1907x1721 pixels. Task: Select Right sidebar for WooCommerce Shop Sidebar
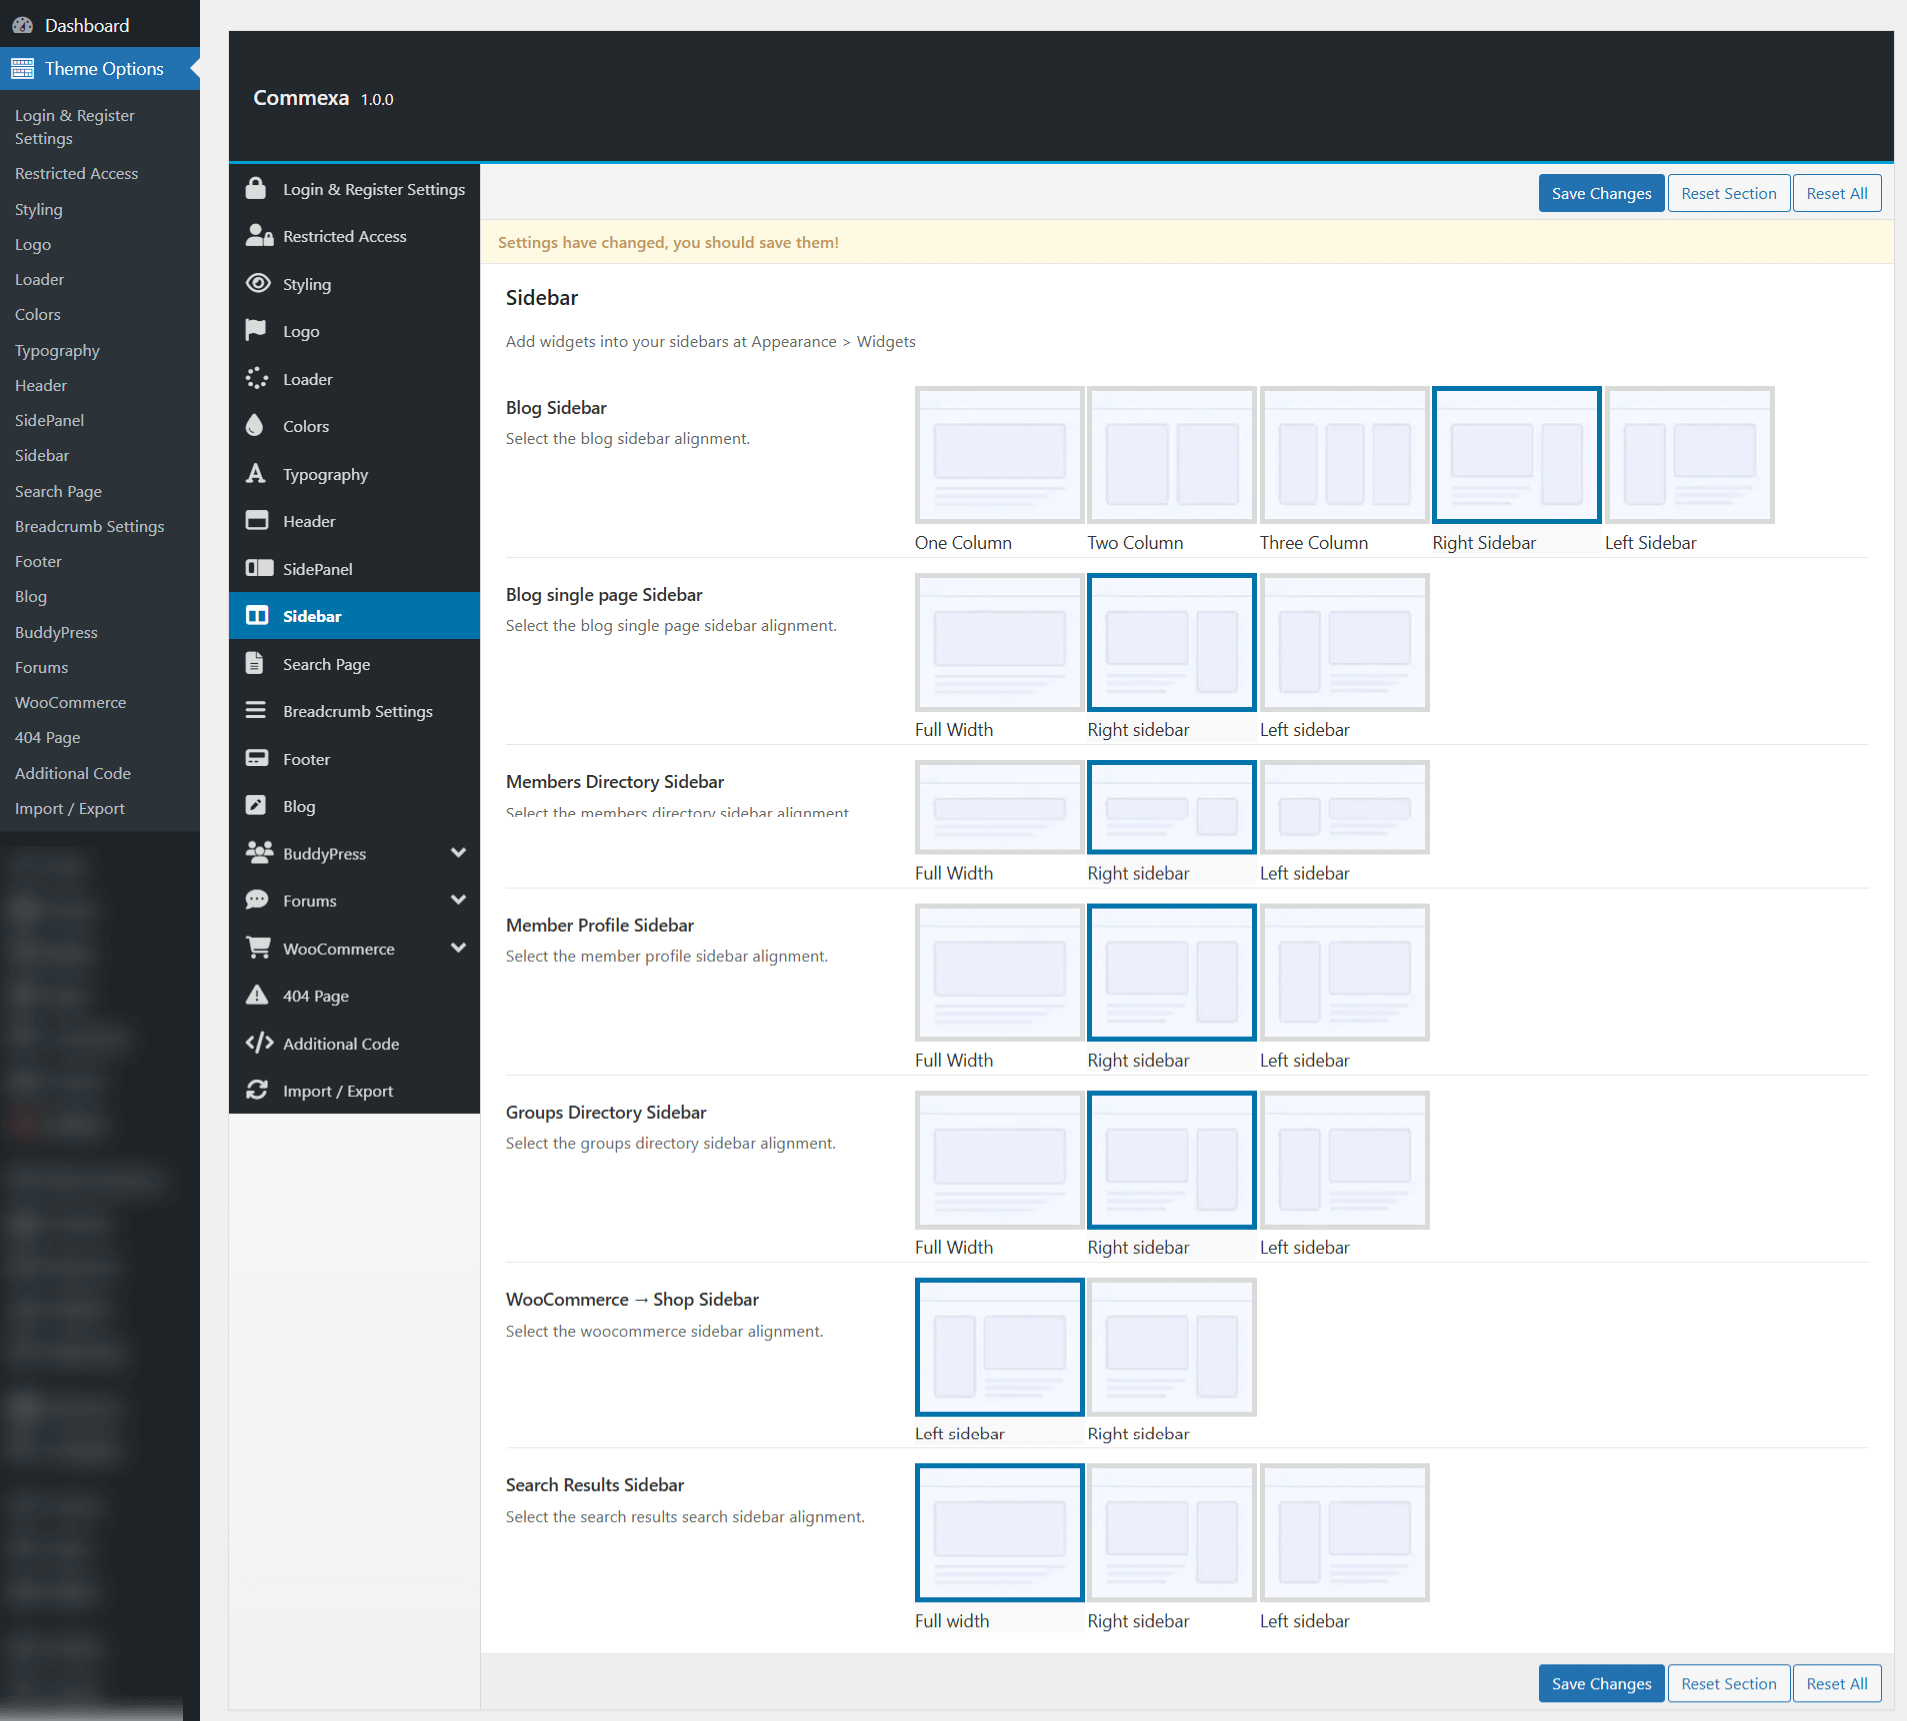1171,1346
